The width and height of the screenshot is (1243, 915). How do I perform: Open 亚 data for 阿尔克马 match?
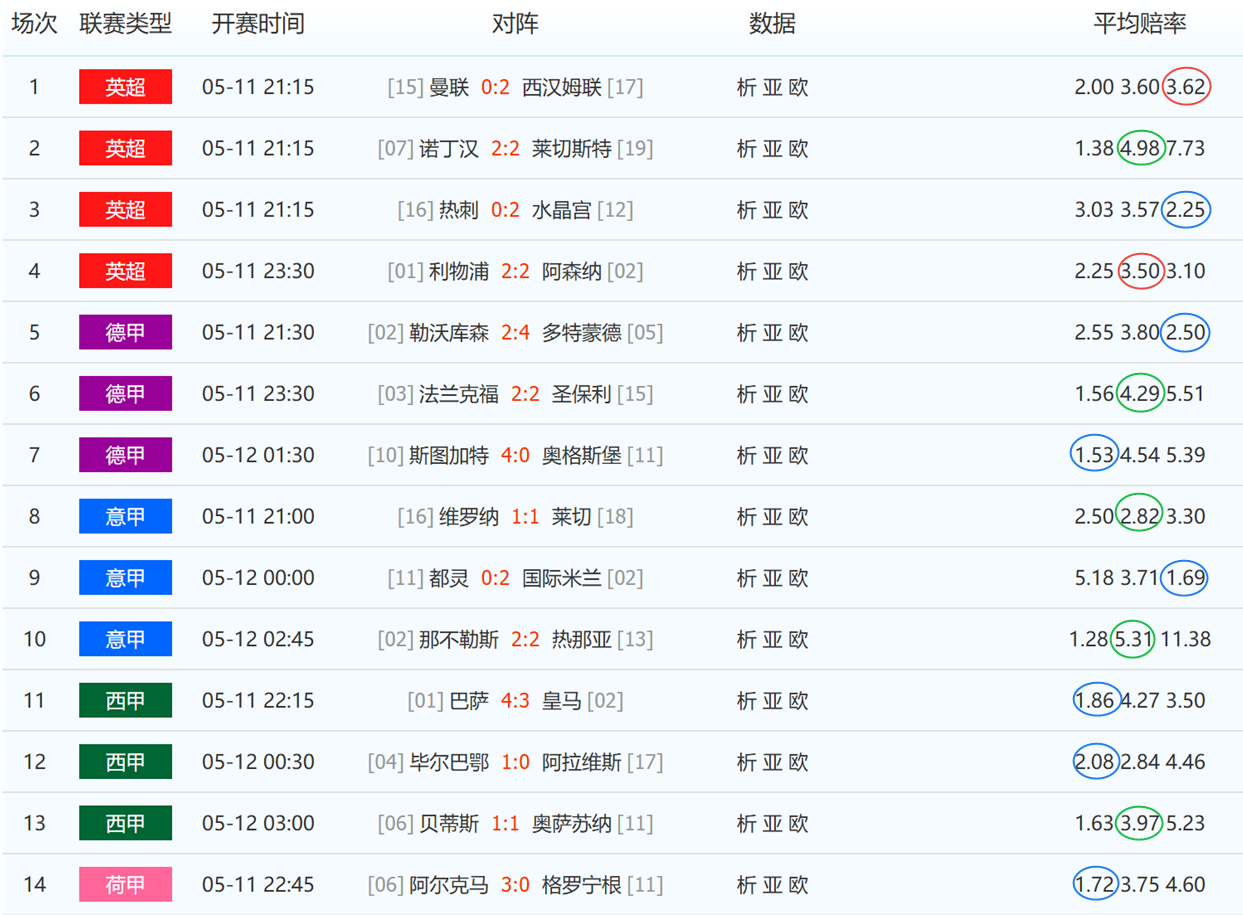point(772,885)
